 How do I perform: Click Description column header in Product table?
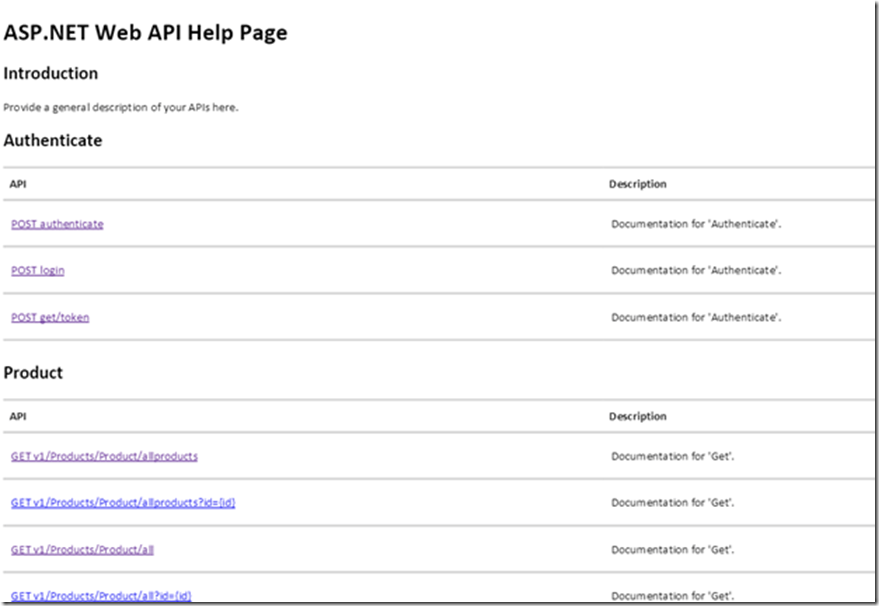point(637,416)
